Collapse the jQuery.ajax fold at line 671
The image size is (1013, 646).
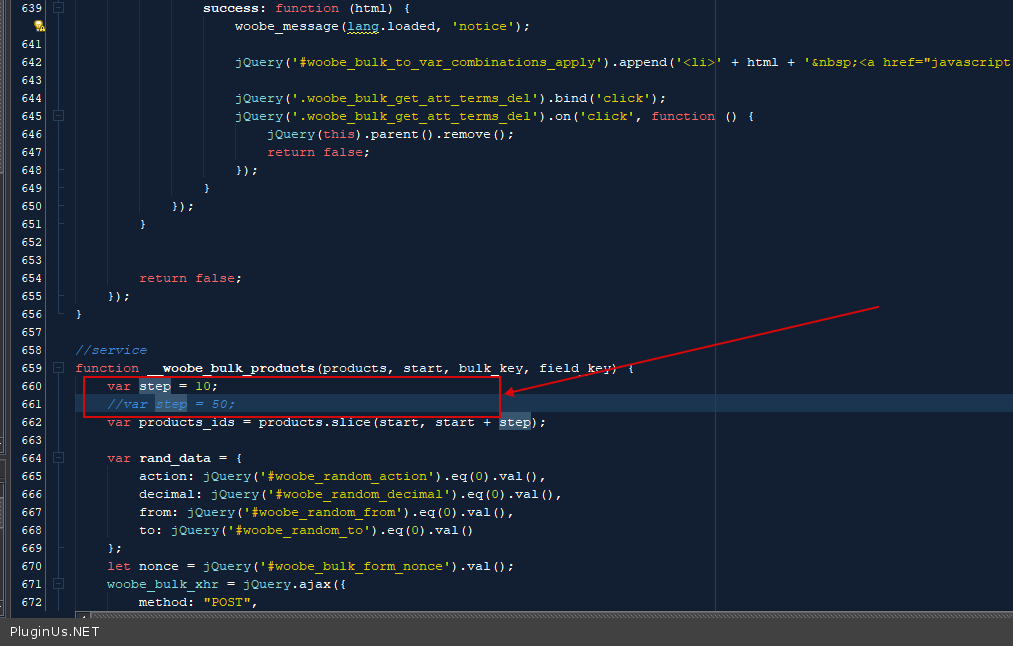pyautogui.click(x=59, y=584)
